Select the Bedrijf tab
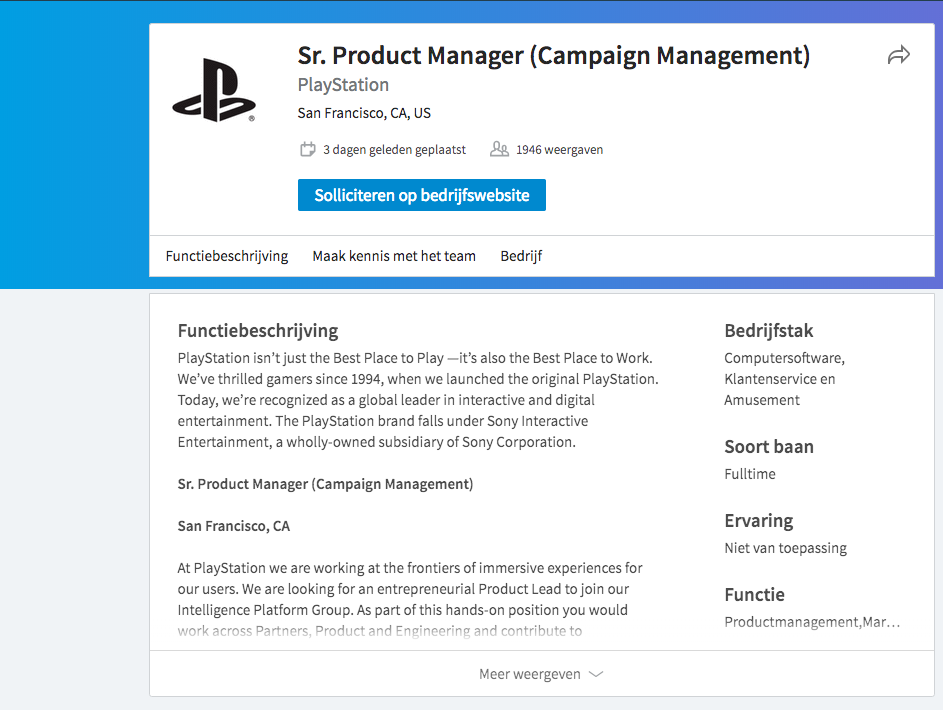Screen dimensions: 943x710 tap(521, 256)
